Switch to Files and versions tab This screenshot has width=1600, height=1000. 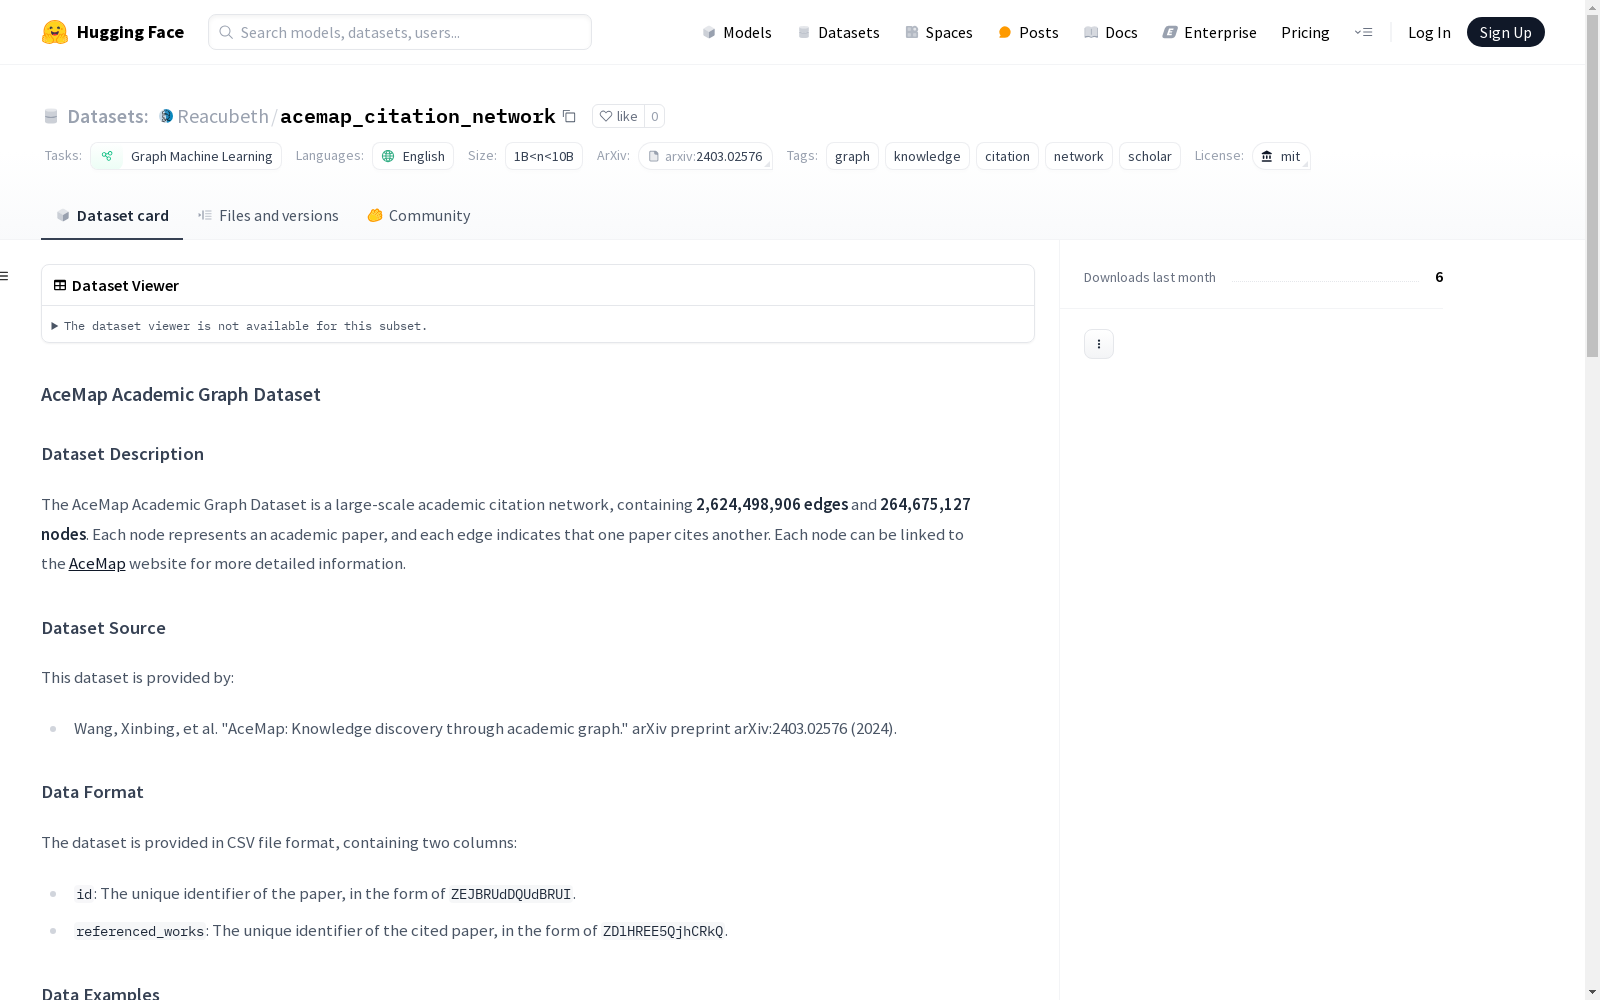[x=268, y=216]
